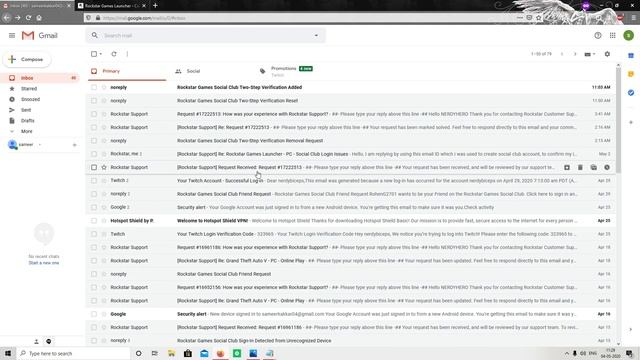This screenshot has height=360, width=640.
Task: Open Google Security alert email from Apr 16
Action: (351, 314)
